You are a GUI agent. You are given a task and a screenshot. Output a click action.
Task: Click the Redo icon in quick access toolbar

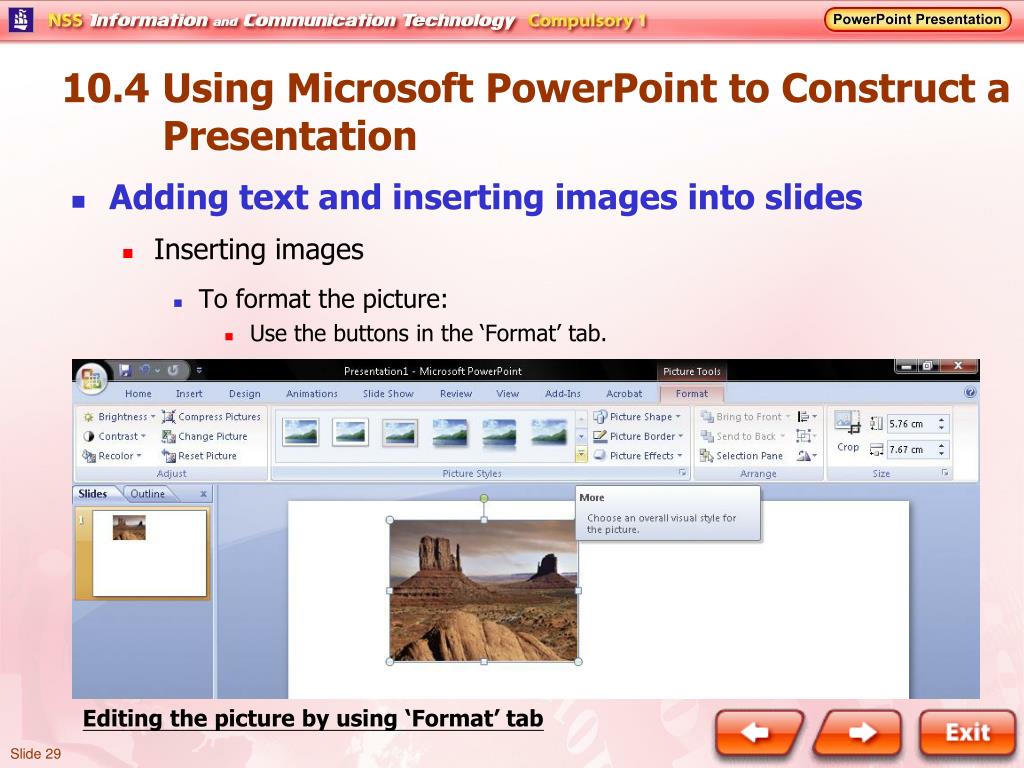pos(173,370)
